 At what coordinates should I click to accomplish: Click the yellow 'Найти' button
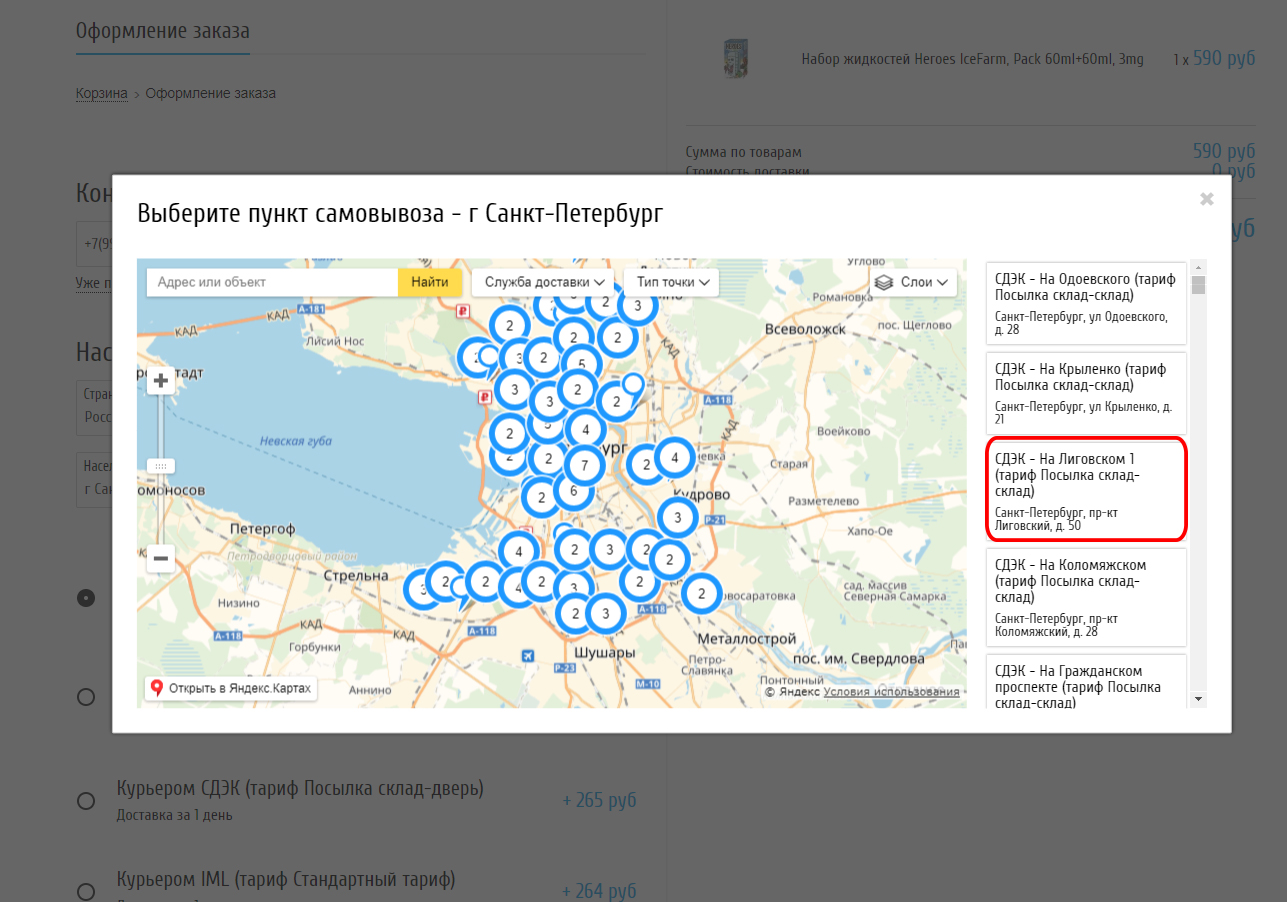tap(430, 282)
